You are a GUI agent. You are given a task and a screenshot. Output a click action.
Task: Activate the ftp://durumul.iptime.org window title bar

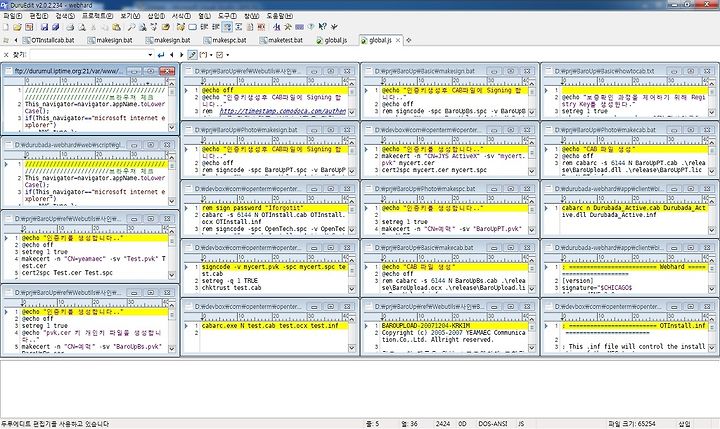[x=90, y=71]
